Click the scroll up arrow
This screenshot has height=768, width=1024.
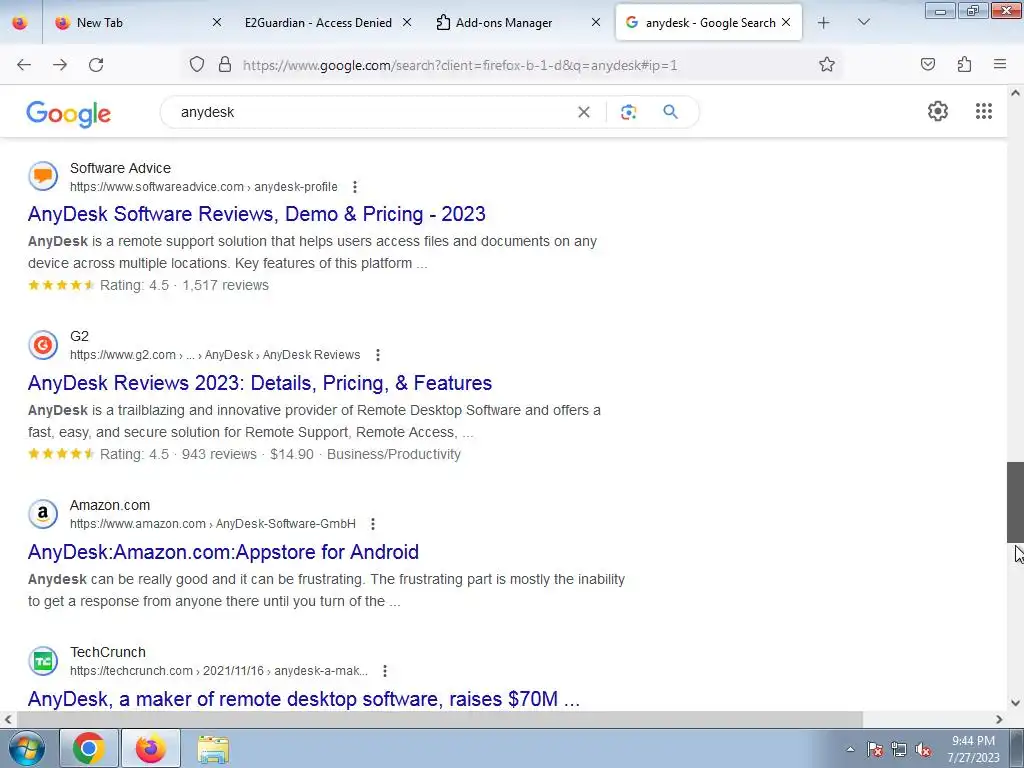point(1016,93)
